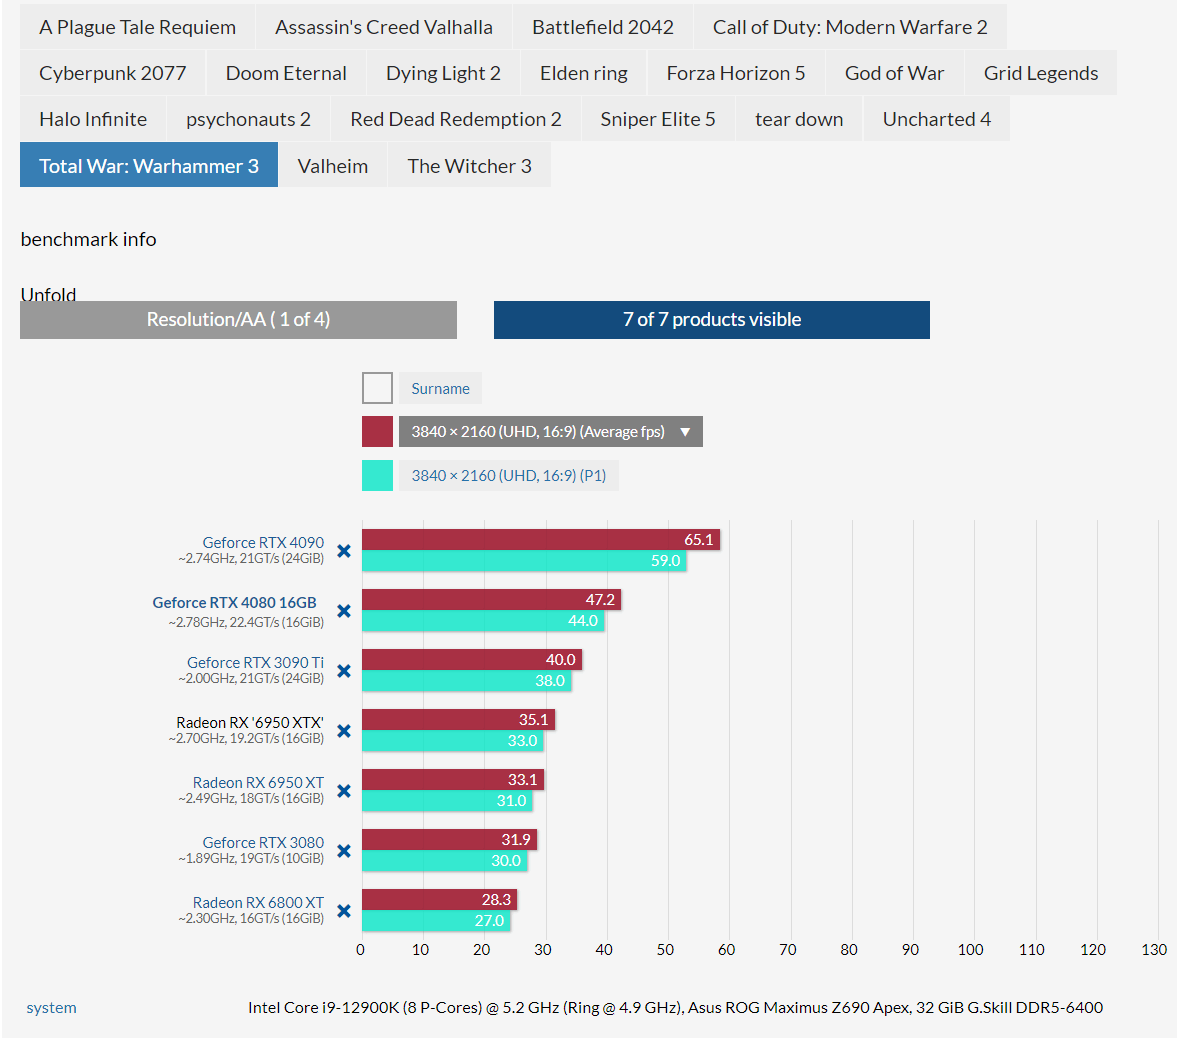The width and height of the screenshot is (1180, 1038).
Task: Toggle the 3840 × 2160 (P1) legend series
Action: pyautogui.click(x=508, y=476)
